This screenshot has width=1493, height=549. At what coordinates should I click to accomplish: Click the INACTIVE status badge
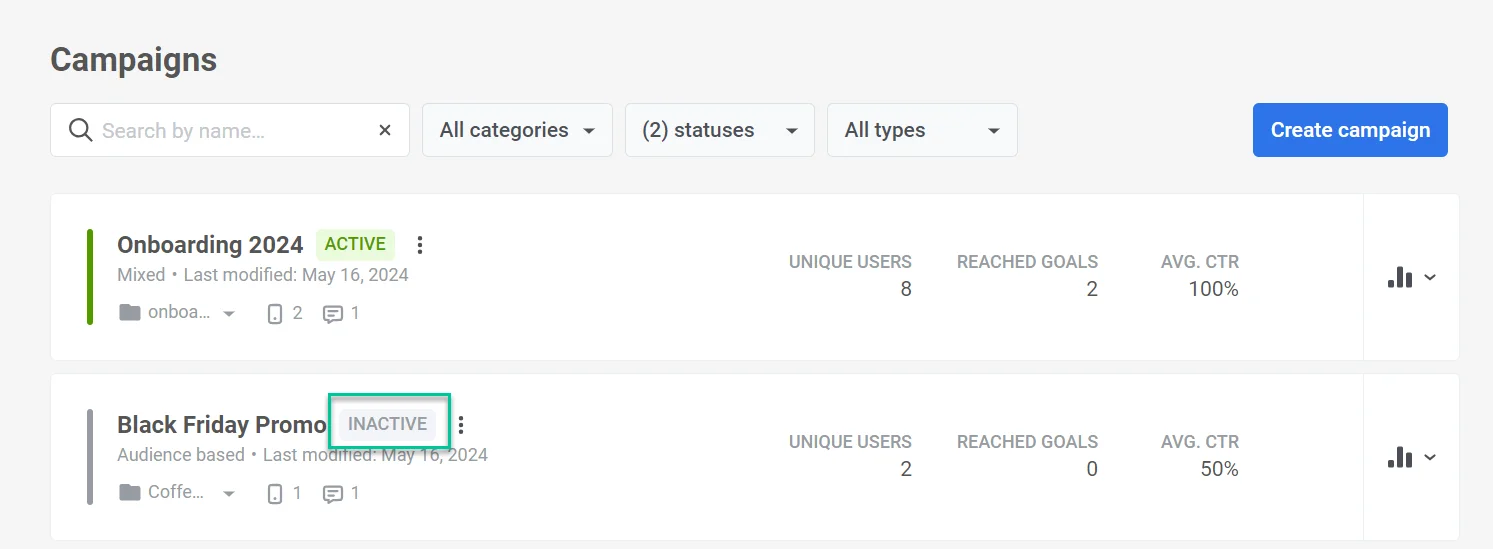(x=387, y=424)
